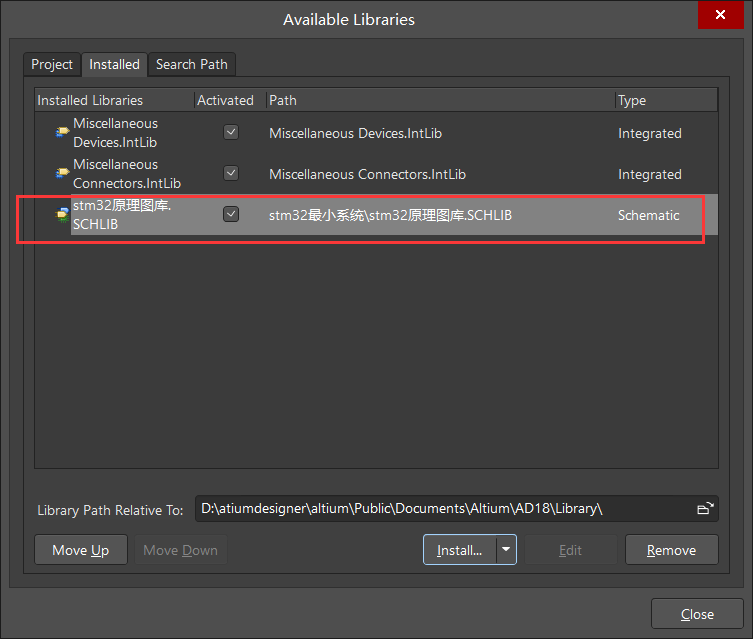Select the Installed tab
The height and width of the screenshot is (639, 753).
114,64
